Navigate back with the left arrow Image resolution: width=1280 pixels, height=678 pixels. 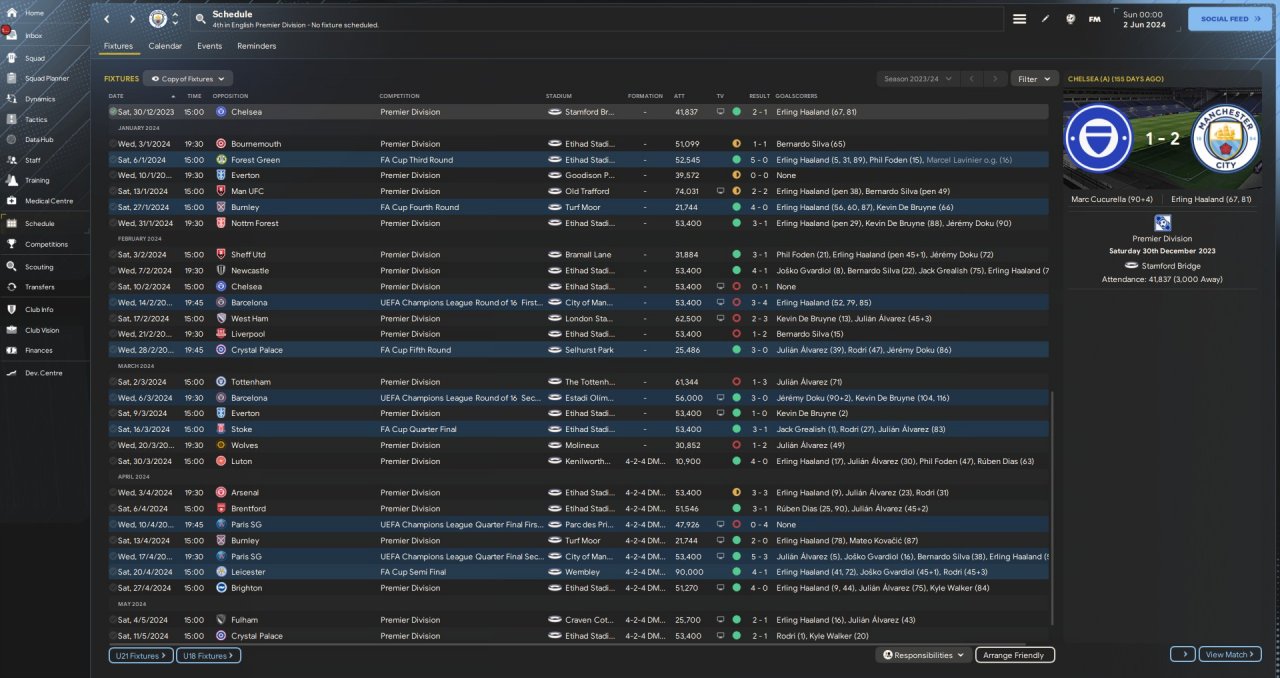tap(107, 19)
